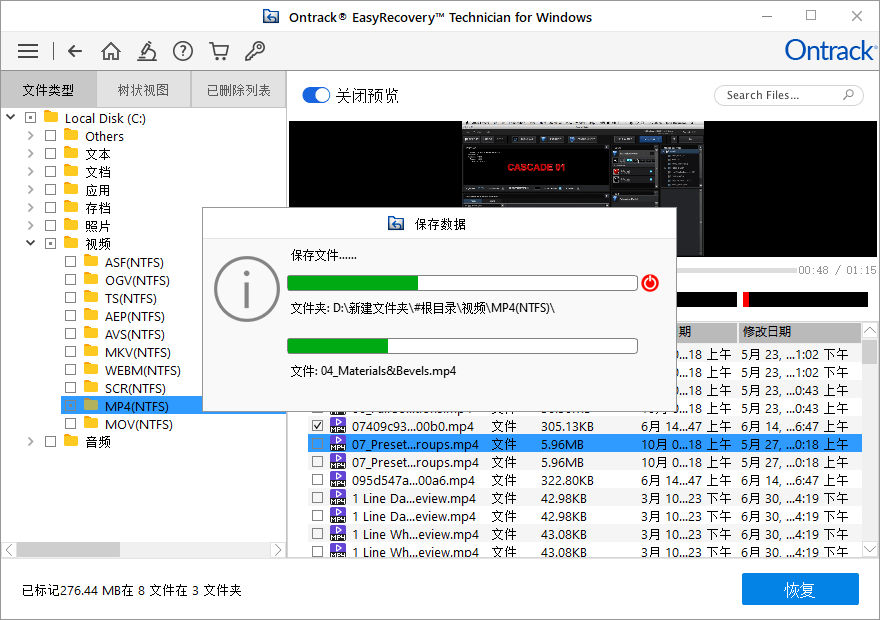This screenshot has width=880, height=620.
Task: Expand the 文本 folder node
Action: click(30, 154)
